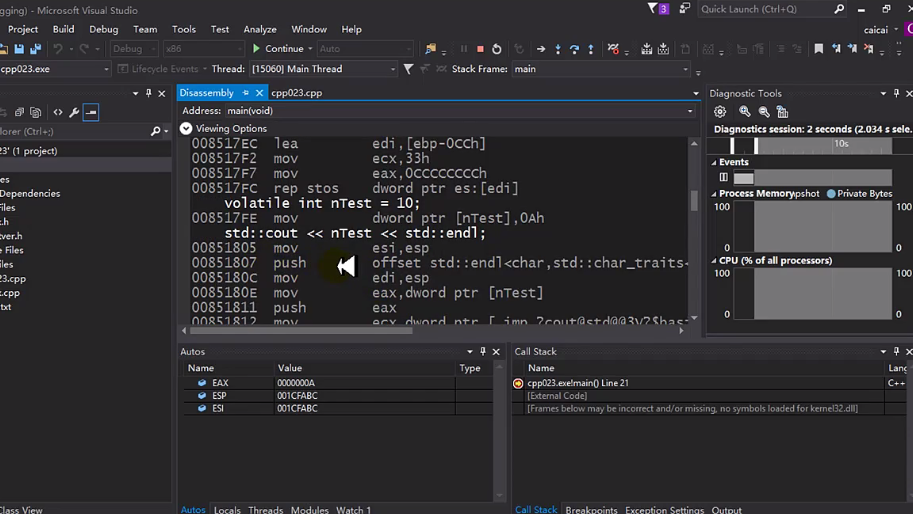
Task: Open caicai account menu
Action: (x=881, y=30)
